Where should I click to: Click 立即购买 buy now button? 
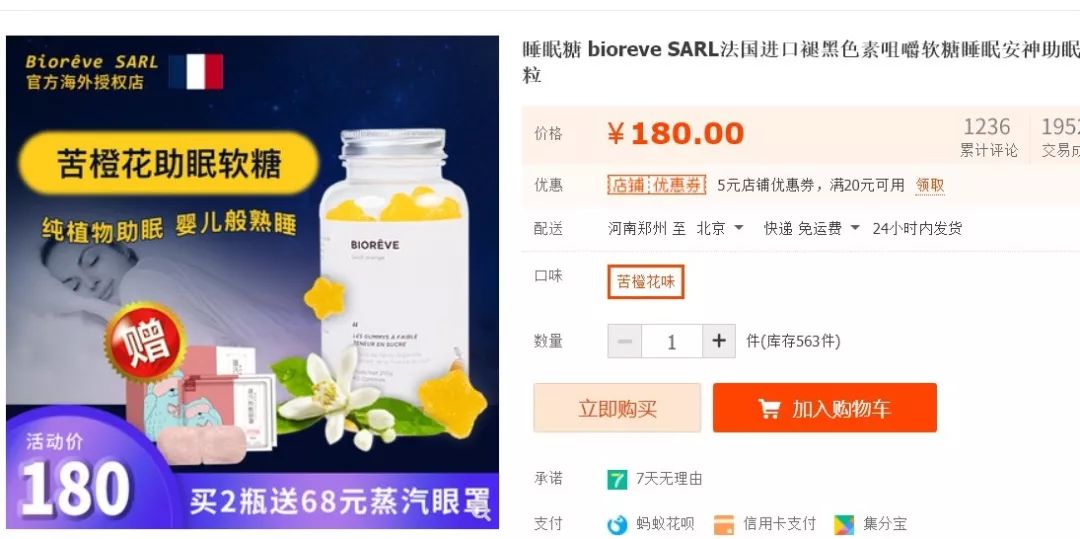pyautogui.click(x=617, y=408)
